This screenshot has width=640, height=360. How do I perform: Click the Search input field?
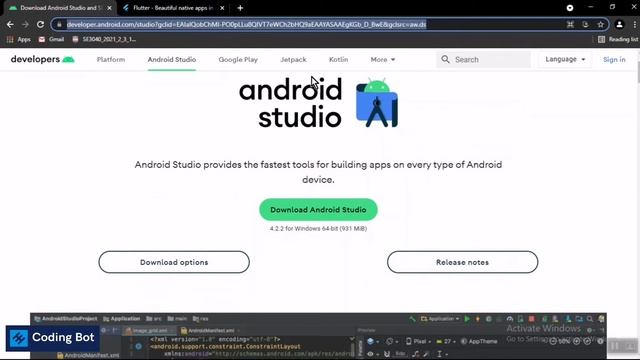483,60
